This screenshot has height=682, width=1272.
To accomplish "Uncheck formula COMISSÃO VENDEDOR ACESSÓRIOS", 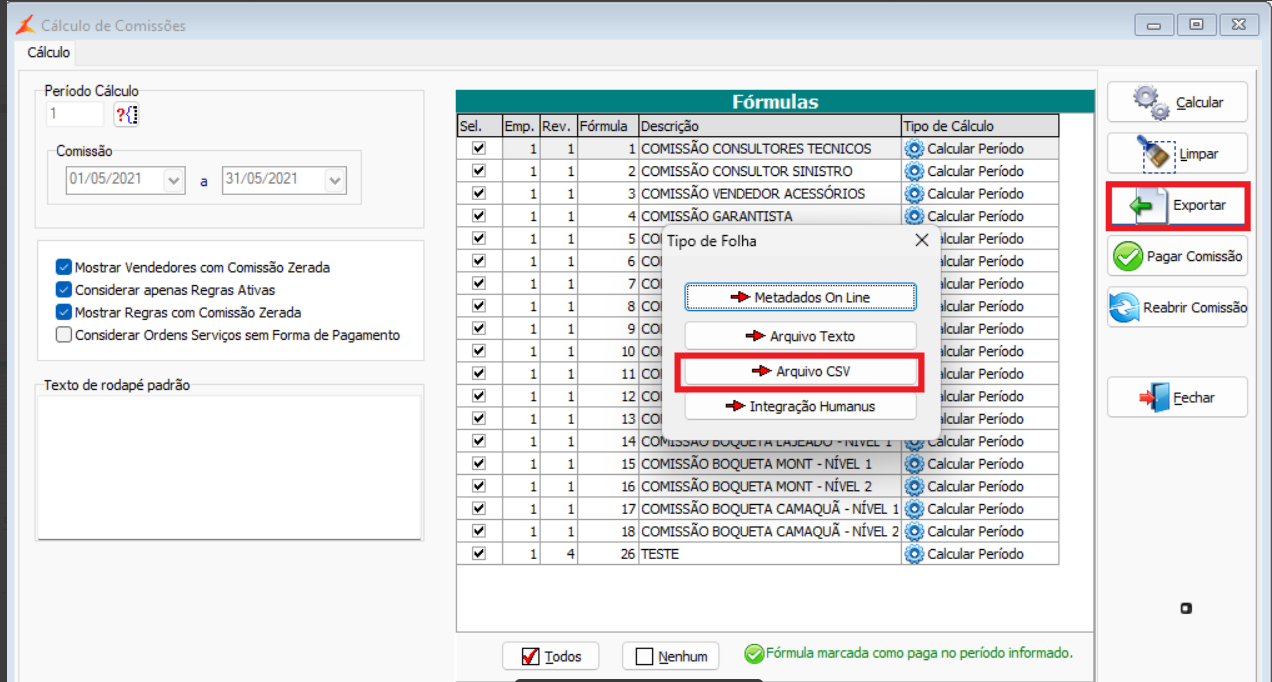I will coord(478,193).
